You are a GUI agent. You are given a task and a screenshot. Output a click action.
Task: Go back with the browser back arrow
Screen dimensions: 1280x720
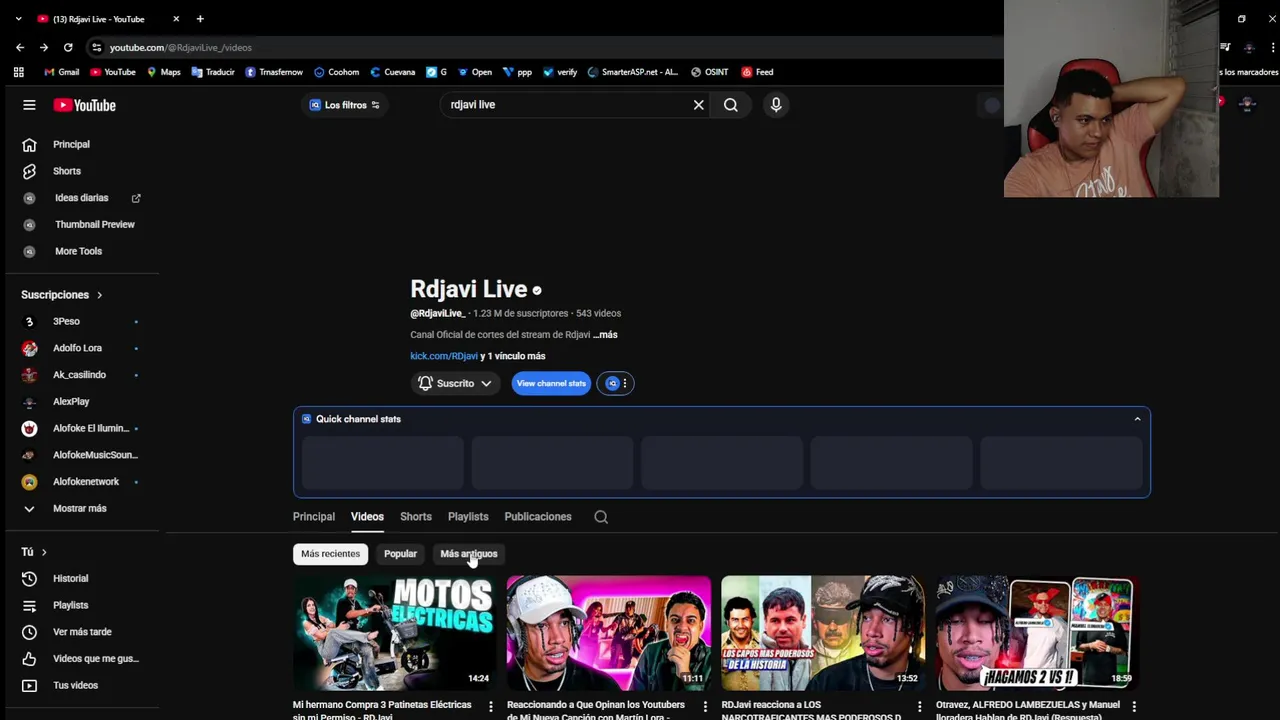pos(20,47)
